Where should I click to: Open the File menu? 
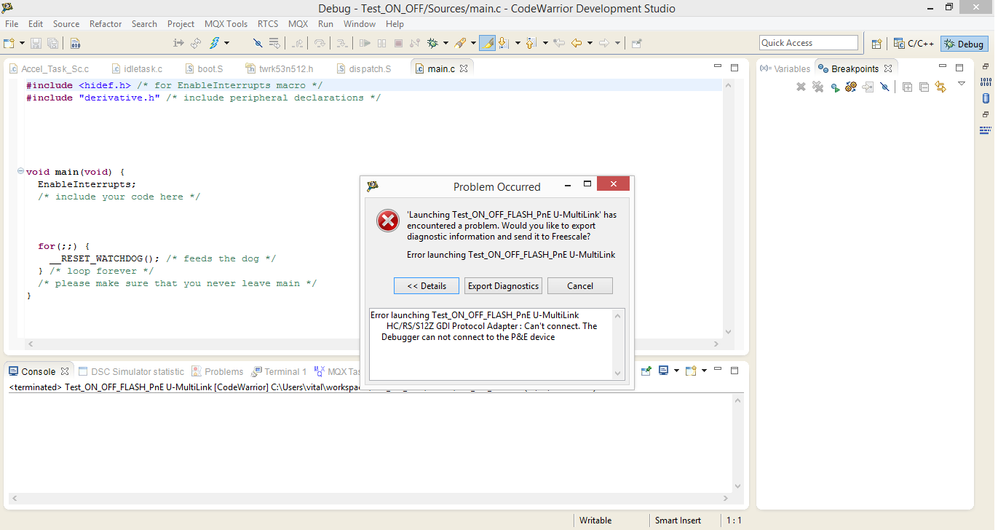(11, 24)
